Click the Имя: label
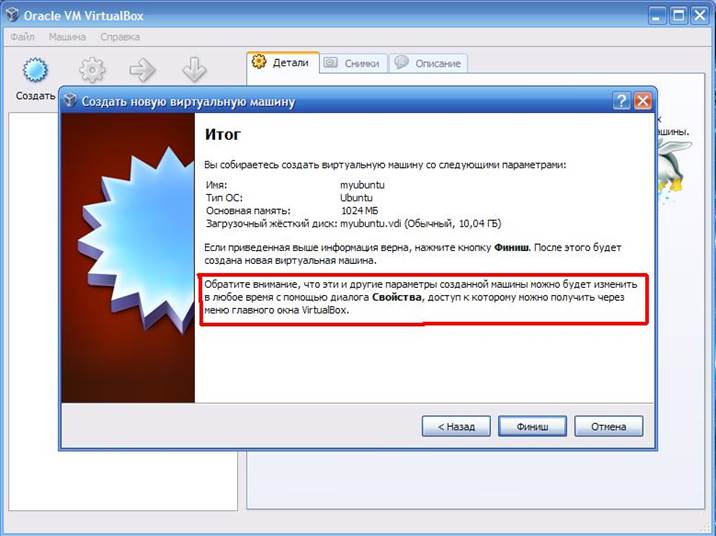This screenshot has width=716, height=536. tap(216, 185)
